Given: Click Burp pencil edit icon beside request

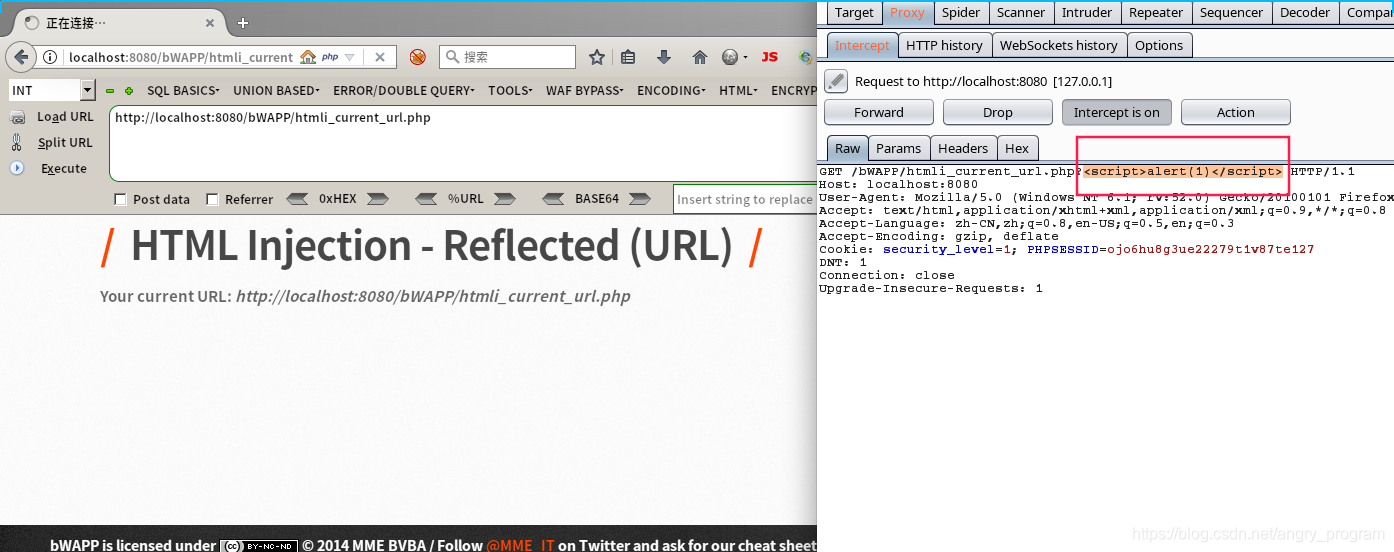Looking at the screenshot, I should click(836, 81).
